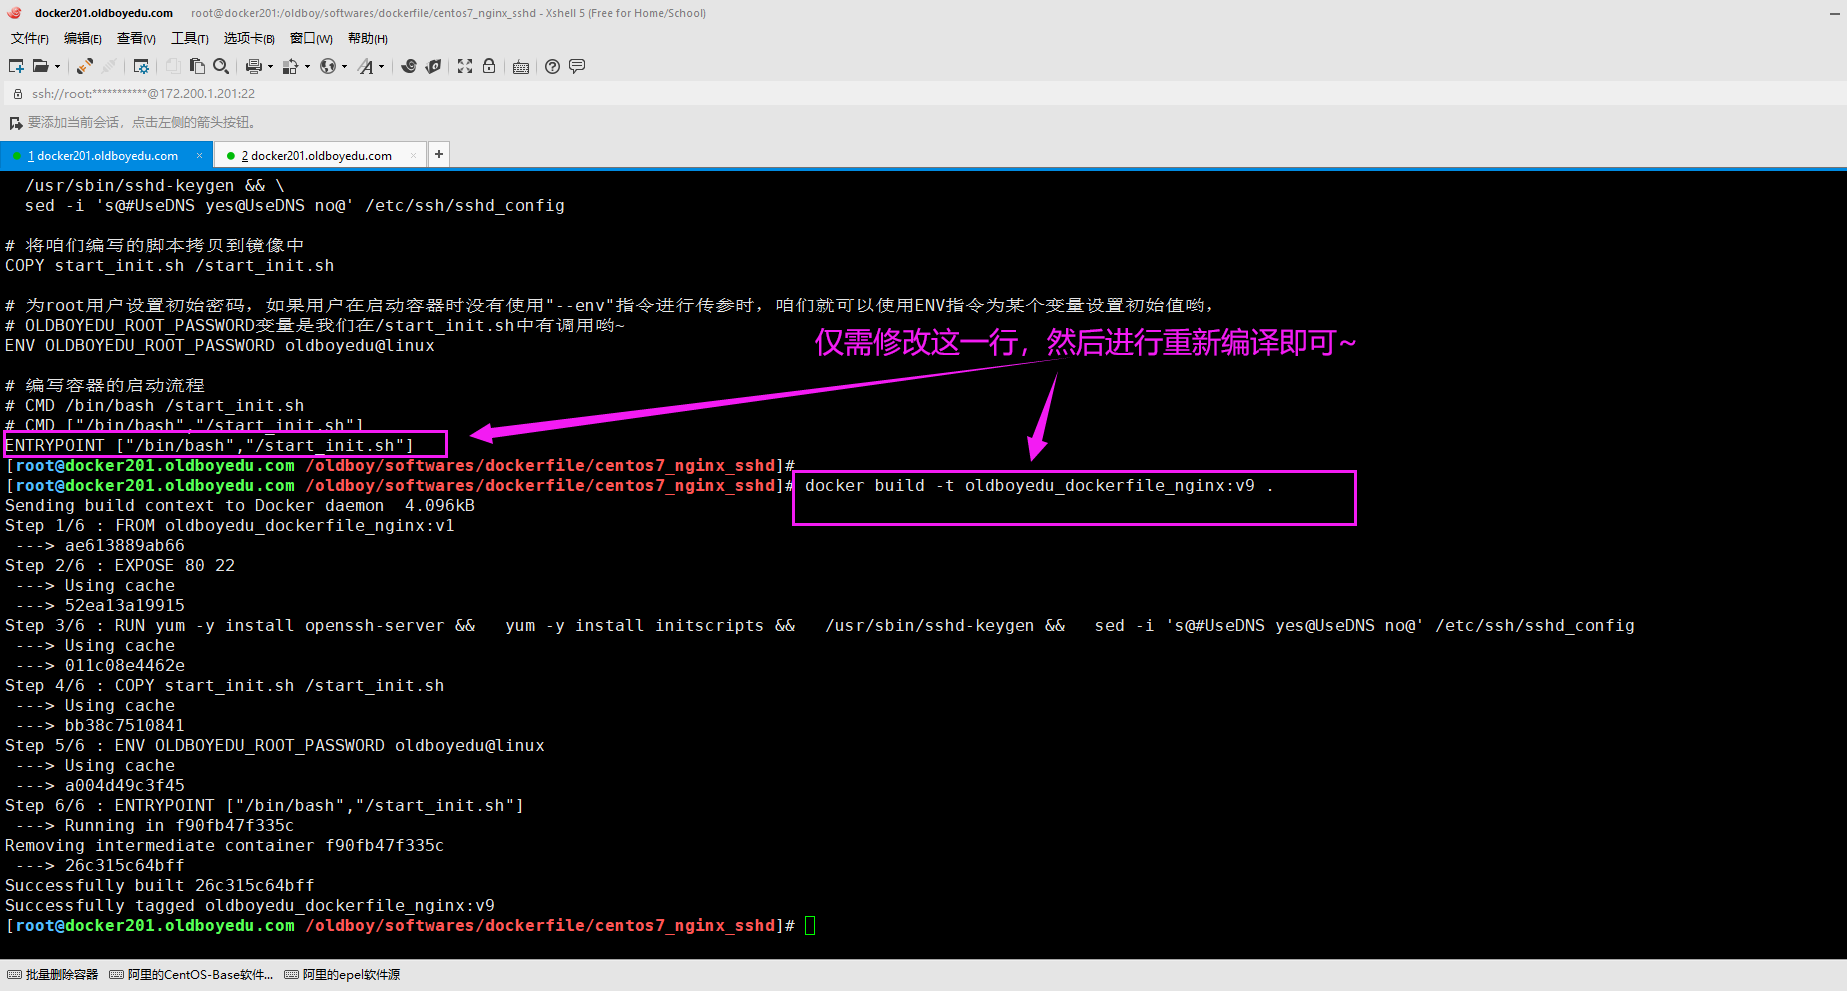Expand the Font dropdown arrow
Viewport: 1847px width, 991px height.
click(x=382, y=67)
